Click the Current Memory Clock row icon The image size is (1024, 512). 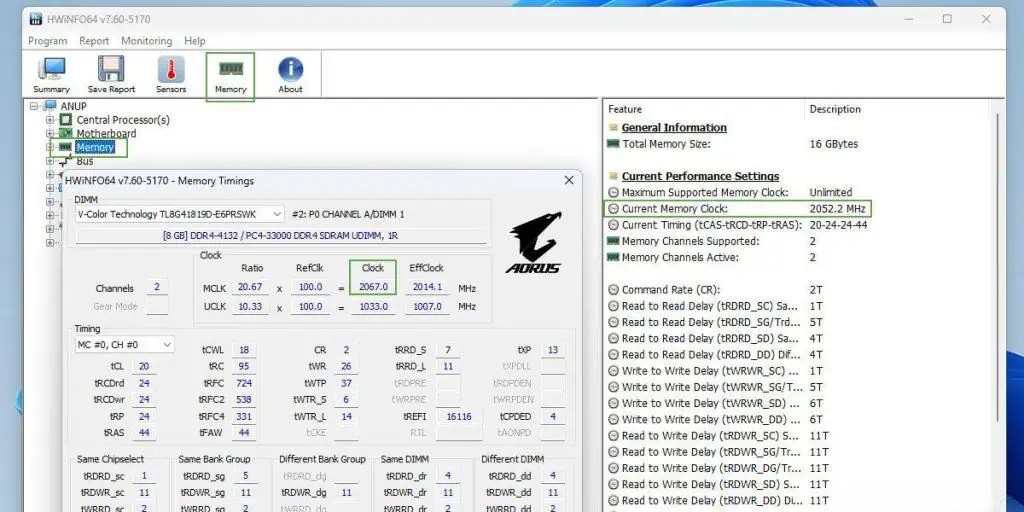(613, 209)
